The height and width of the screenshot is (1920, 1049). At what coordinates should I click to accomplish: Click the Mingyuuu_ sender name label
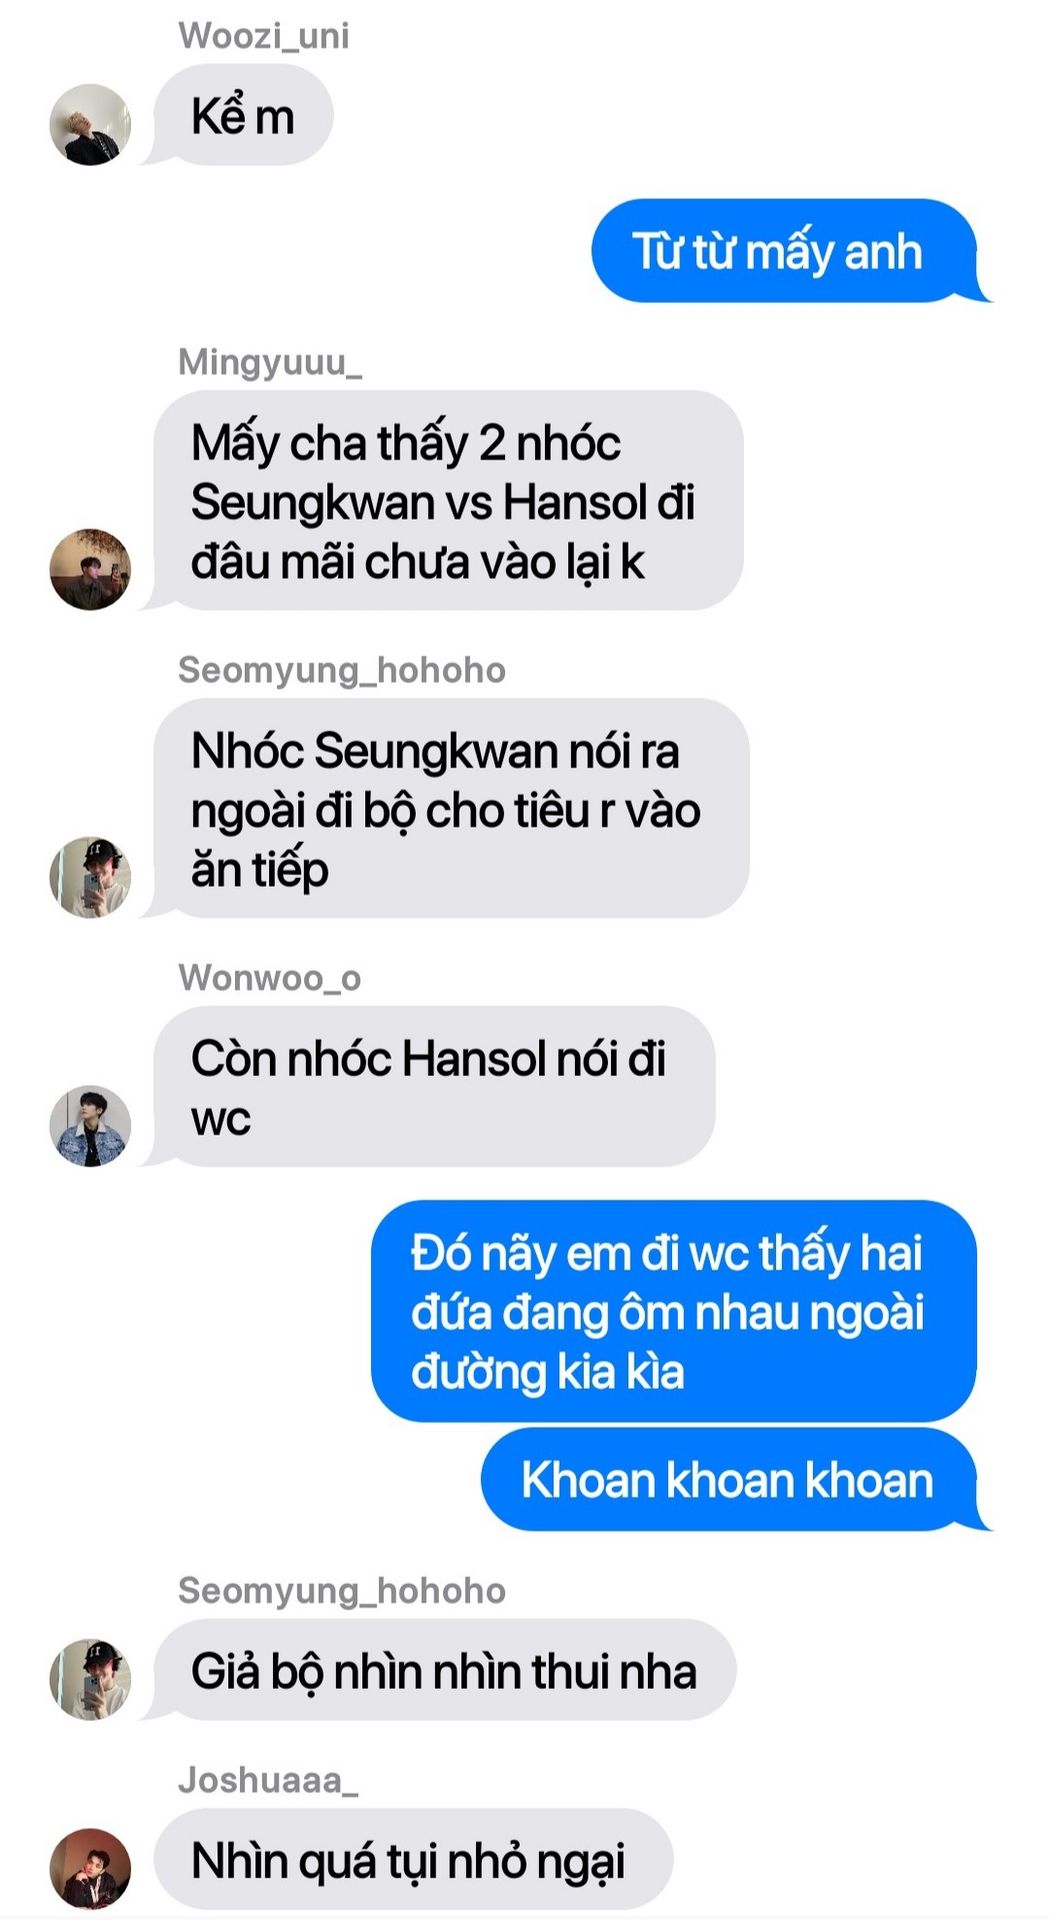(x=270, y=362)
